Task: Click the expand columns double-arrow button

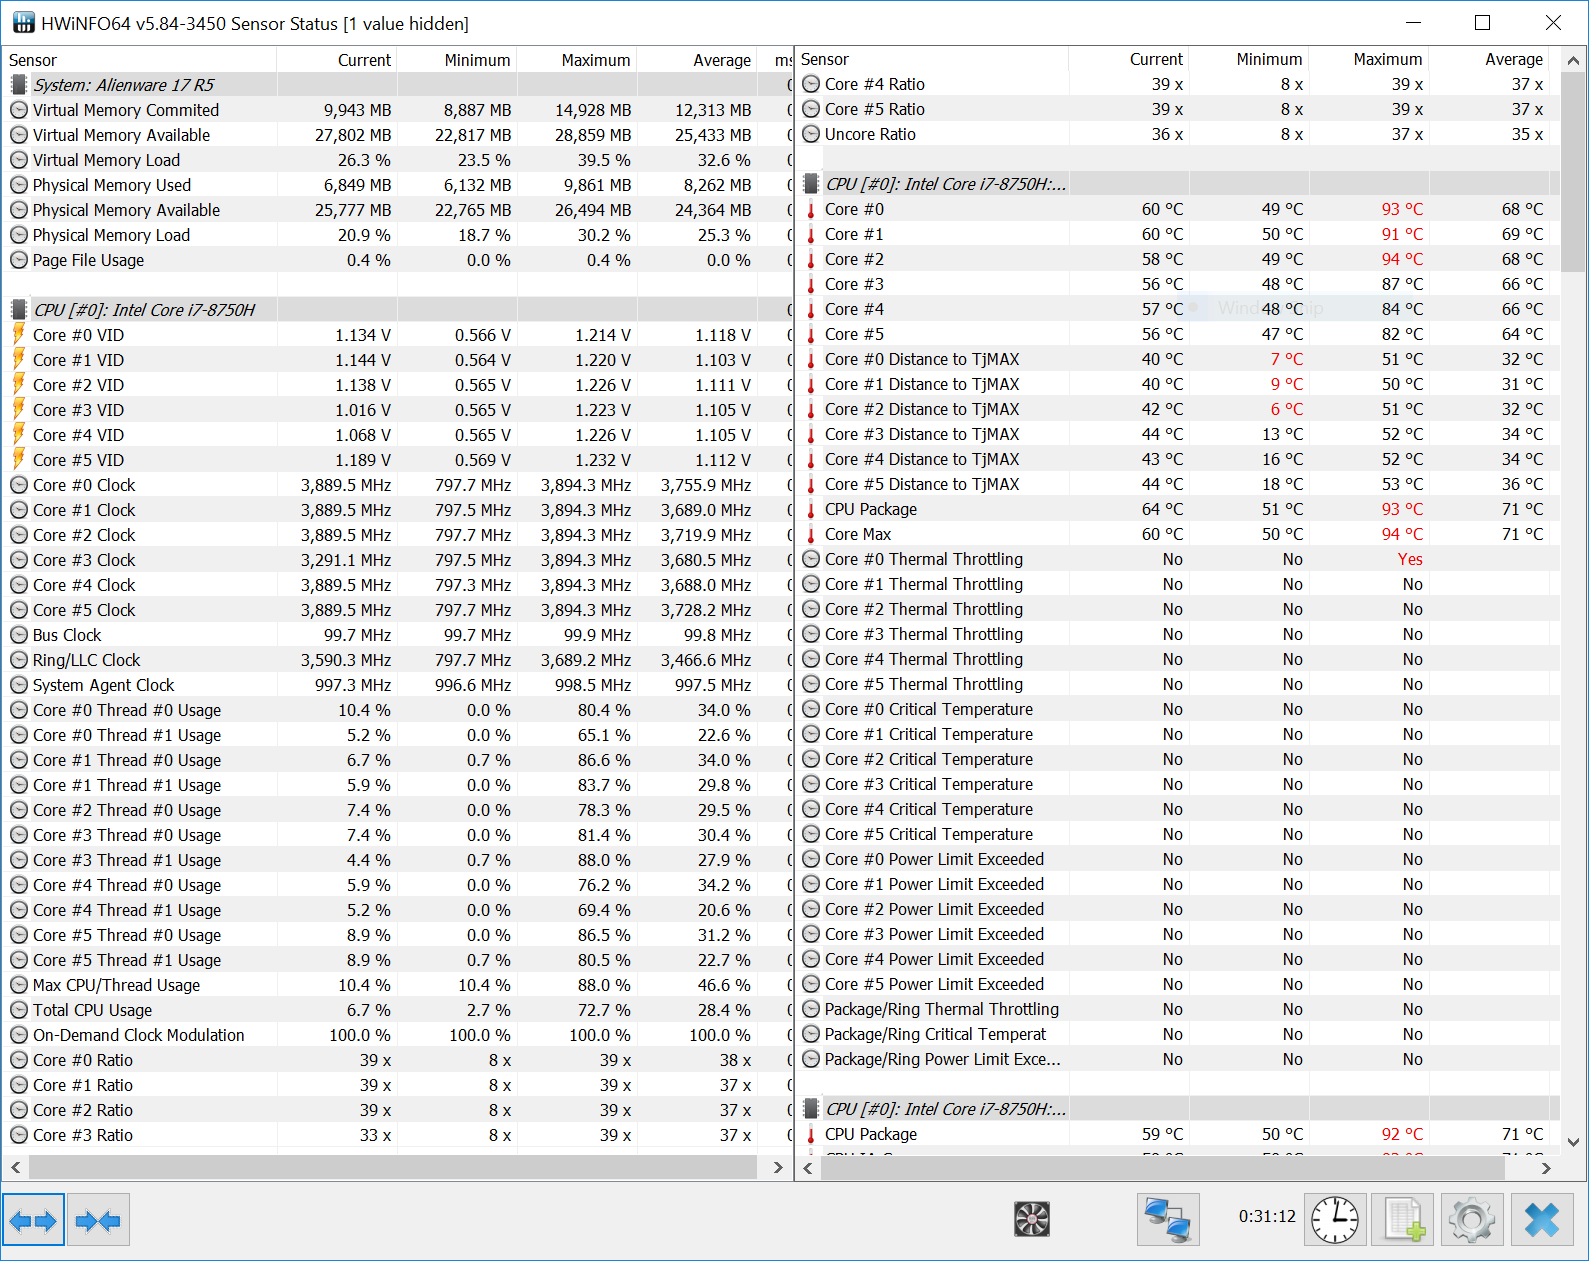Action: (34, 1220)
